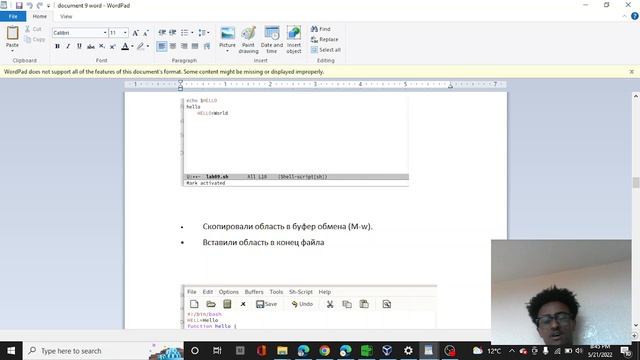The height and width of the screenshot is (360, 640).
Task: Undo the last action in the quick access toolbar
Action: click(29, 5)
